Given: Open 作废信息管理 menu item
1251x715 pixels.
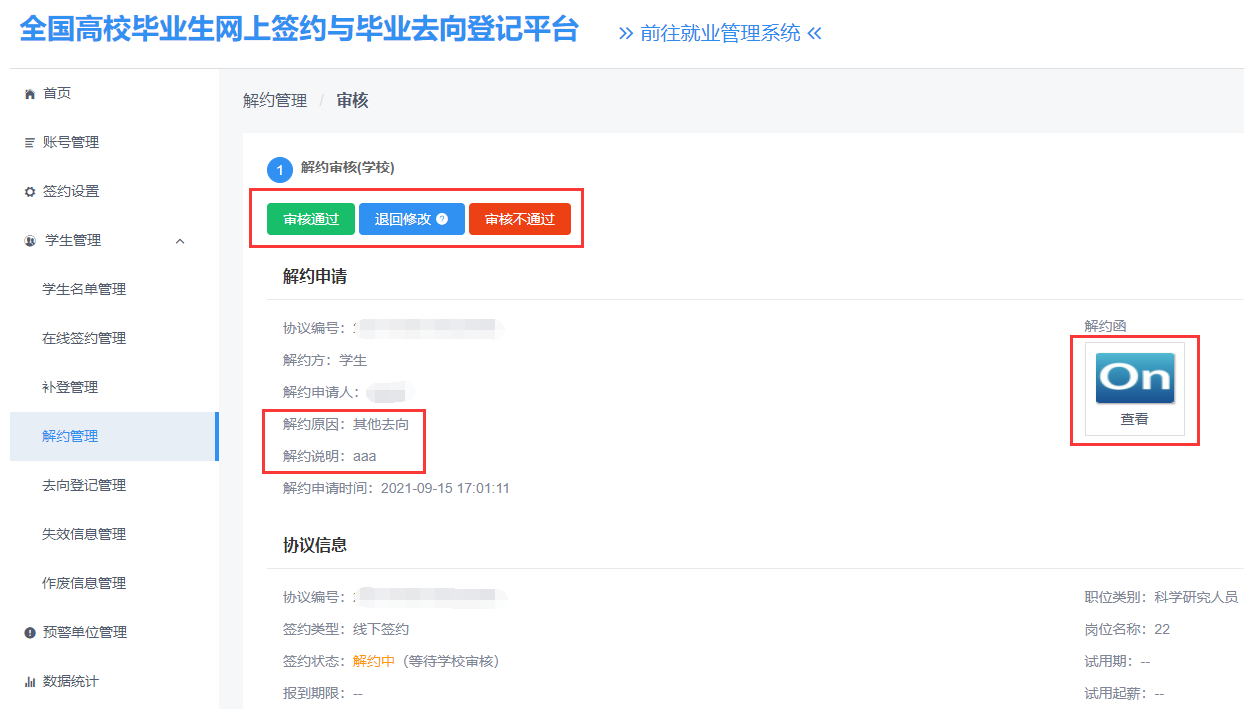Looking at the screenshot, I should tap(84, 584).
